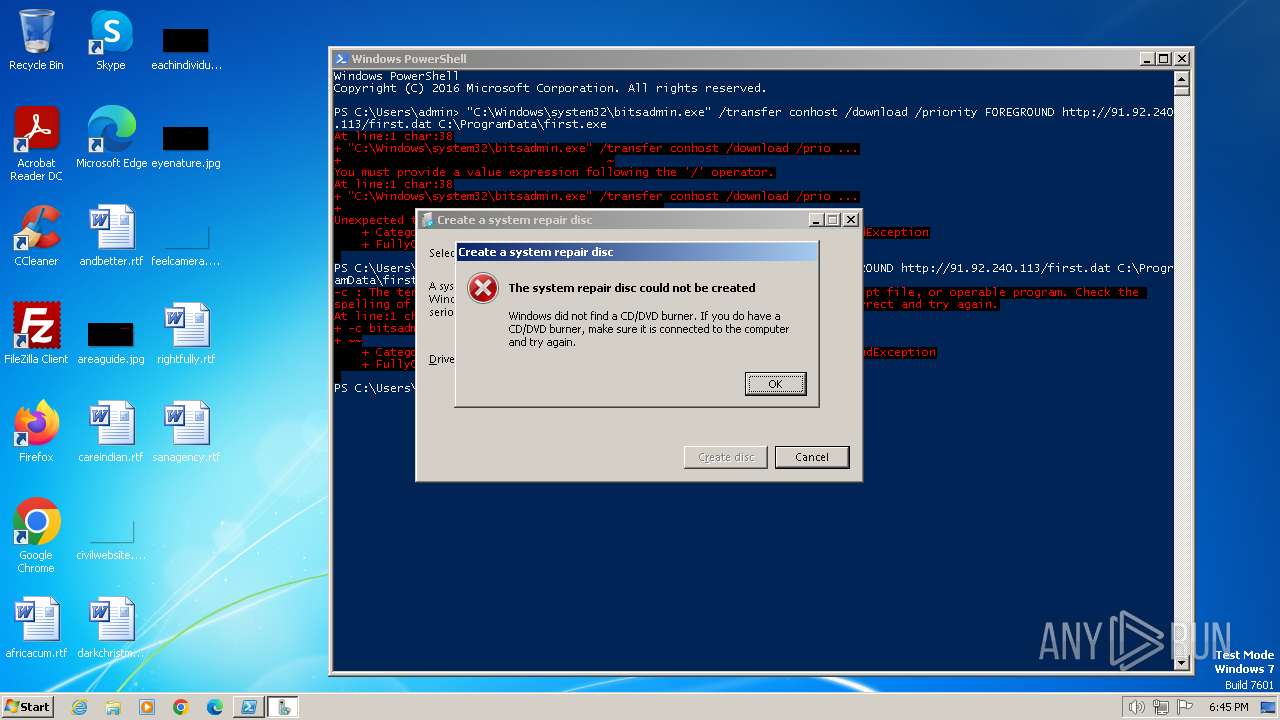This screenshot has height=720, width=1280.
Task: Click the red error icon in the dialog
Action: (x=483, y=289)
